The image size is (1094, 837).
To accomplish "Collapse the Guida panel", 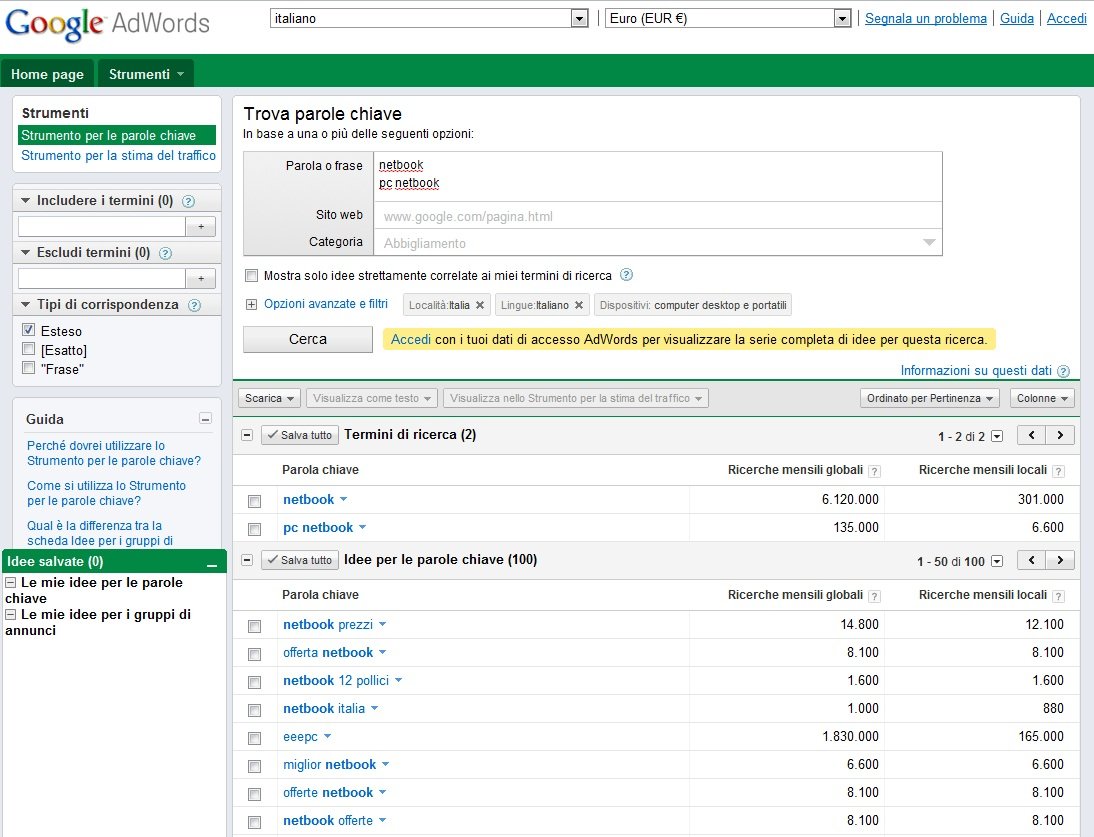I will pyautogui.click(x=205, y=418).
